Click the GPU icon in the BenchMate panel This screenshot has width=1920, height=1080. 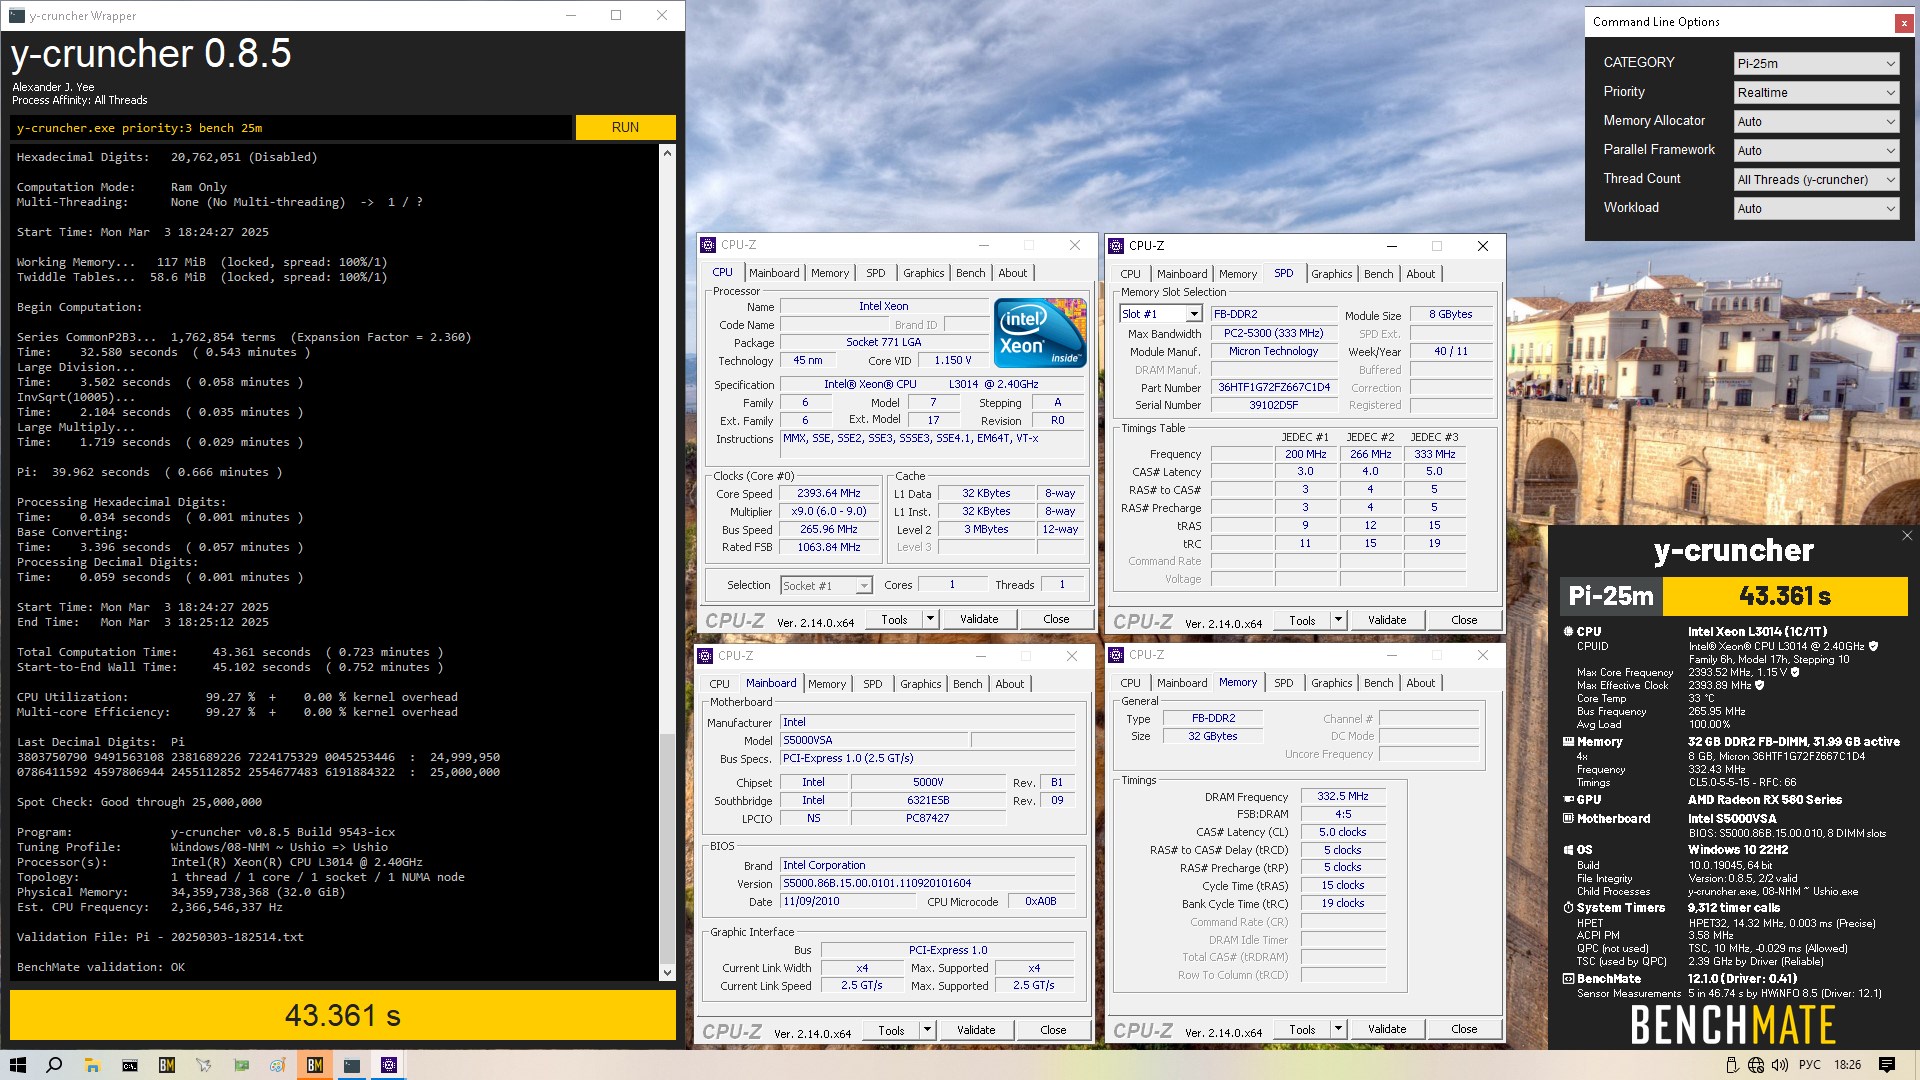[x=1568, y=800]
